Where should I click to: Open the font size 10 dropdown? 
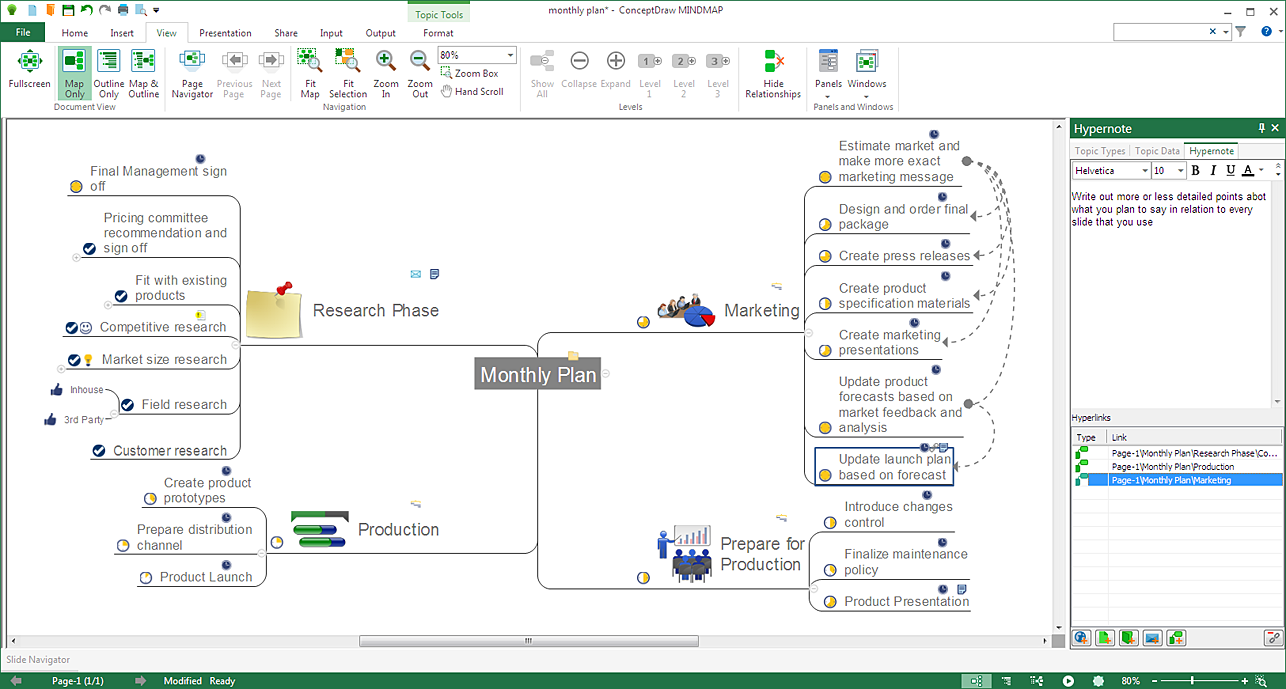pos(1181,171)
